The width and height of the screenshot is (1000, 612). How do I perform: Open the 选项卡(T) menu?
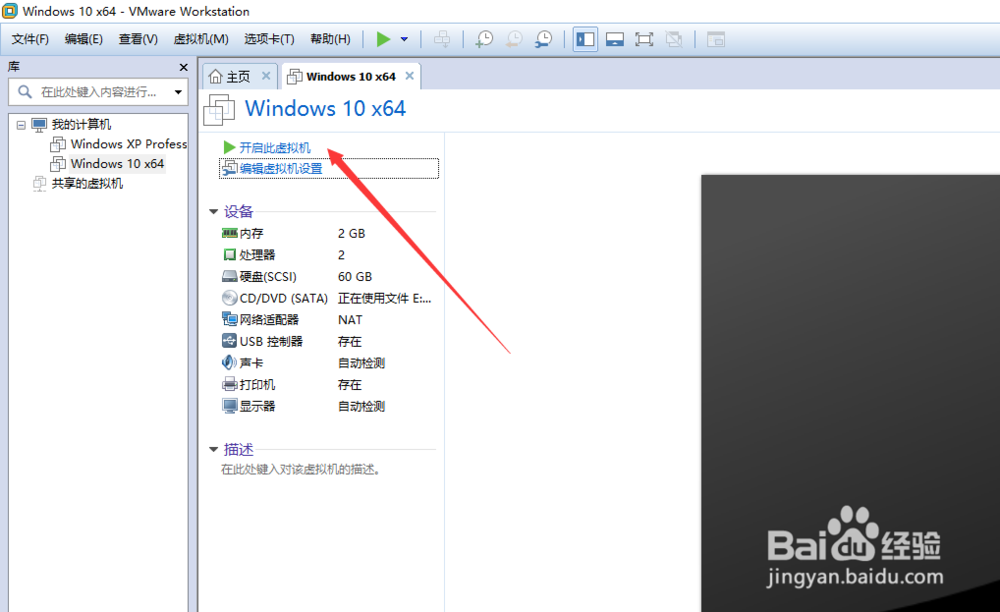coord(269,40)
